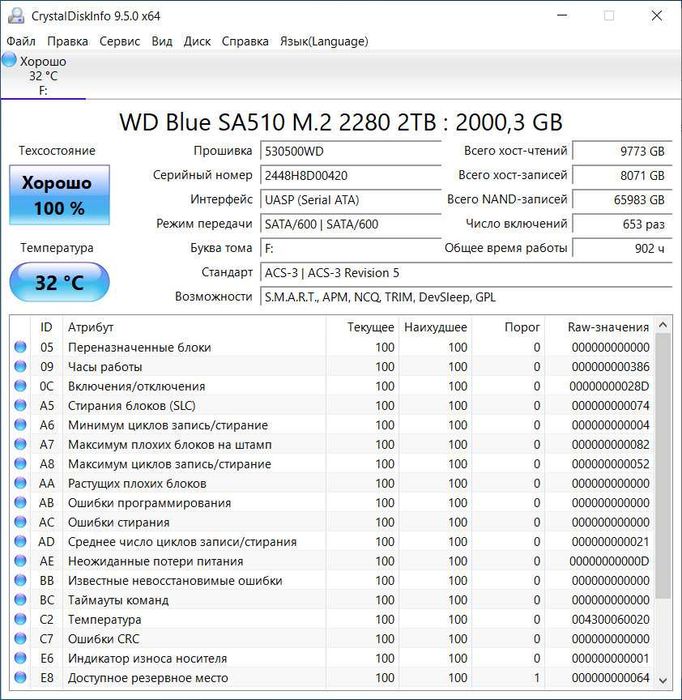Click status icon of row AE Неожиданные потери питания
The image size is (682, 700).
pyautogui.click(x=21, y=560)
